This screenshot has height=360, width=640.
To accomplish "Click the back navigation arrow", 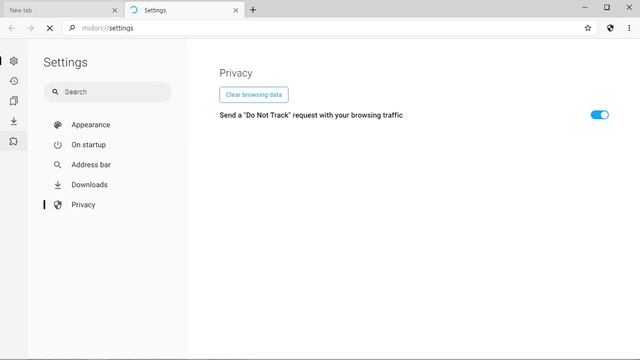I will point(11,28).
